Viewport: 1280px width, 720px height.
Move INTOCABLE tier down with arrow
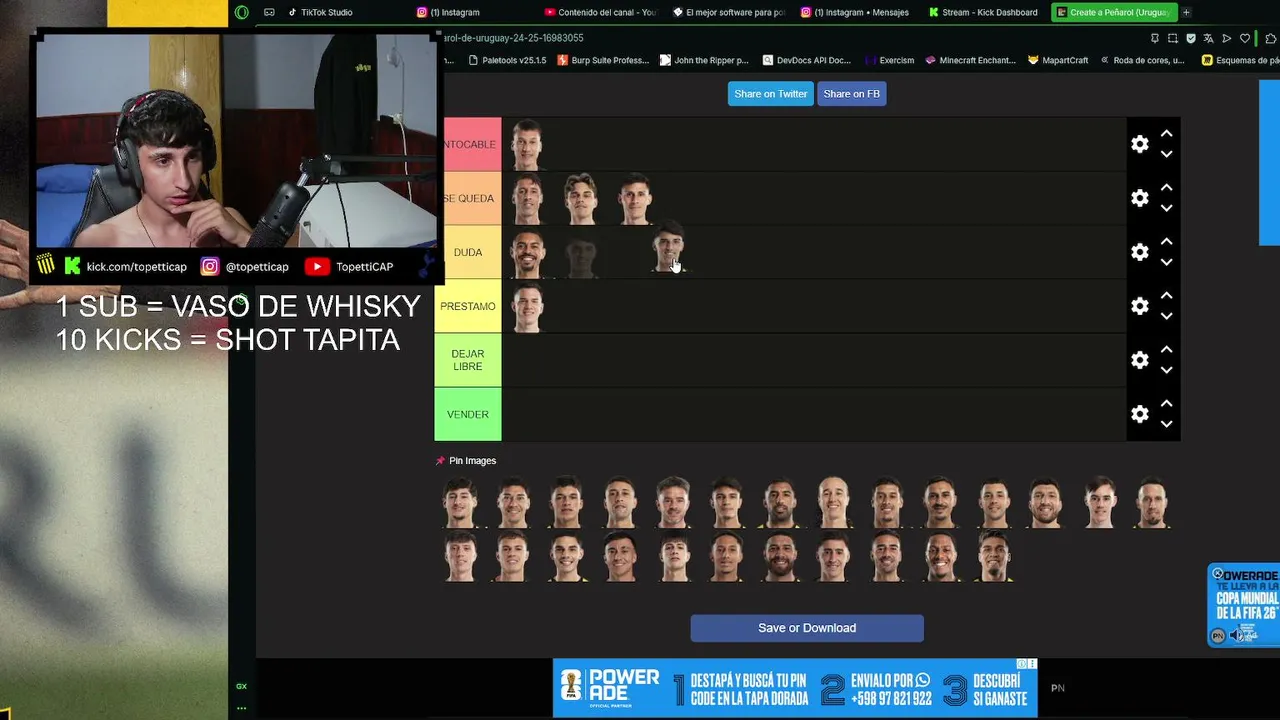tap(1166, 154)
